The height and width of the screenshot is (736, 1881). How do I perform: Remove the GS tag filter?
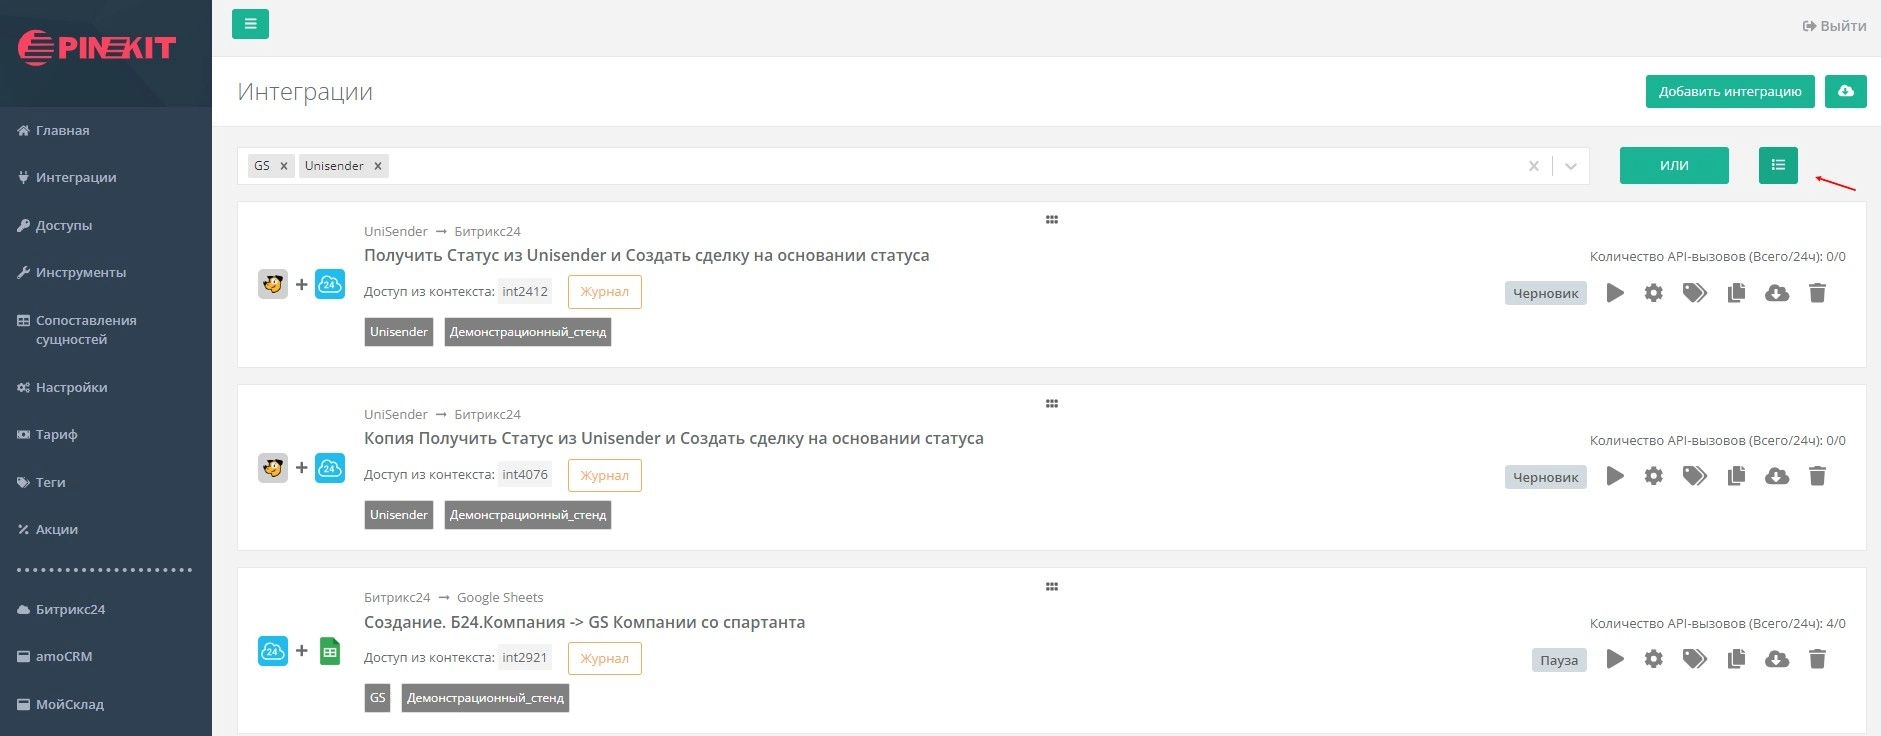(284, 166)
